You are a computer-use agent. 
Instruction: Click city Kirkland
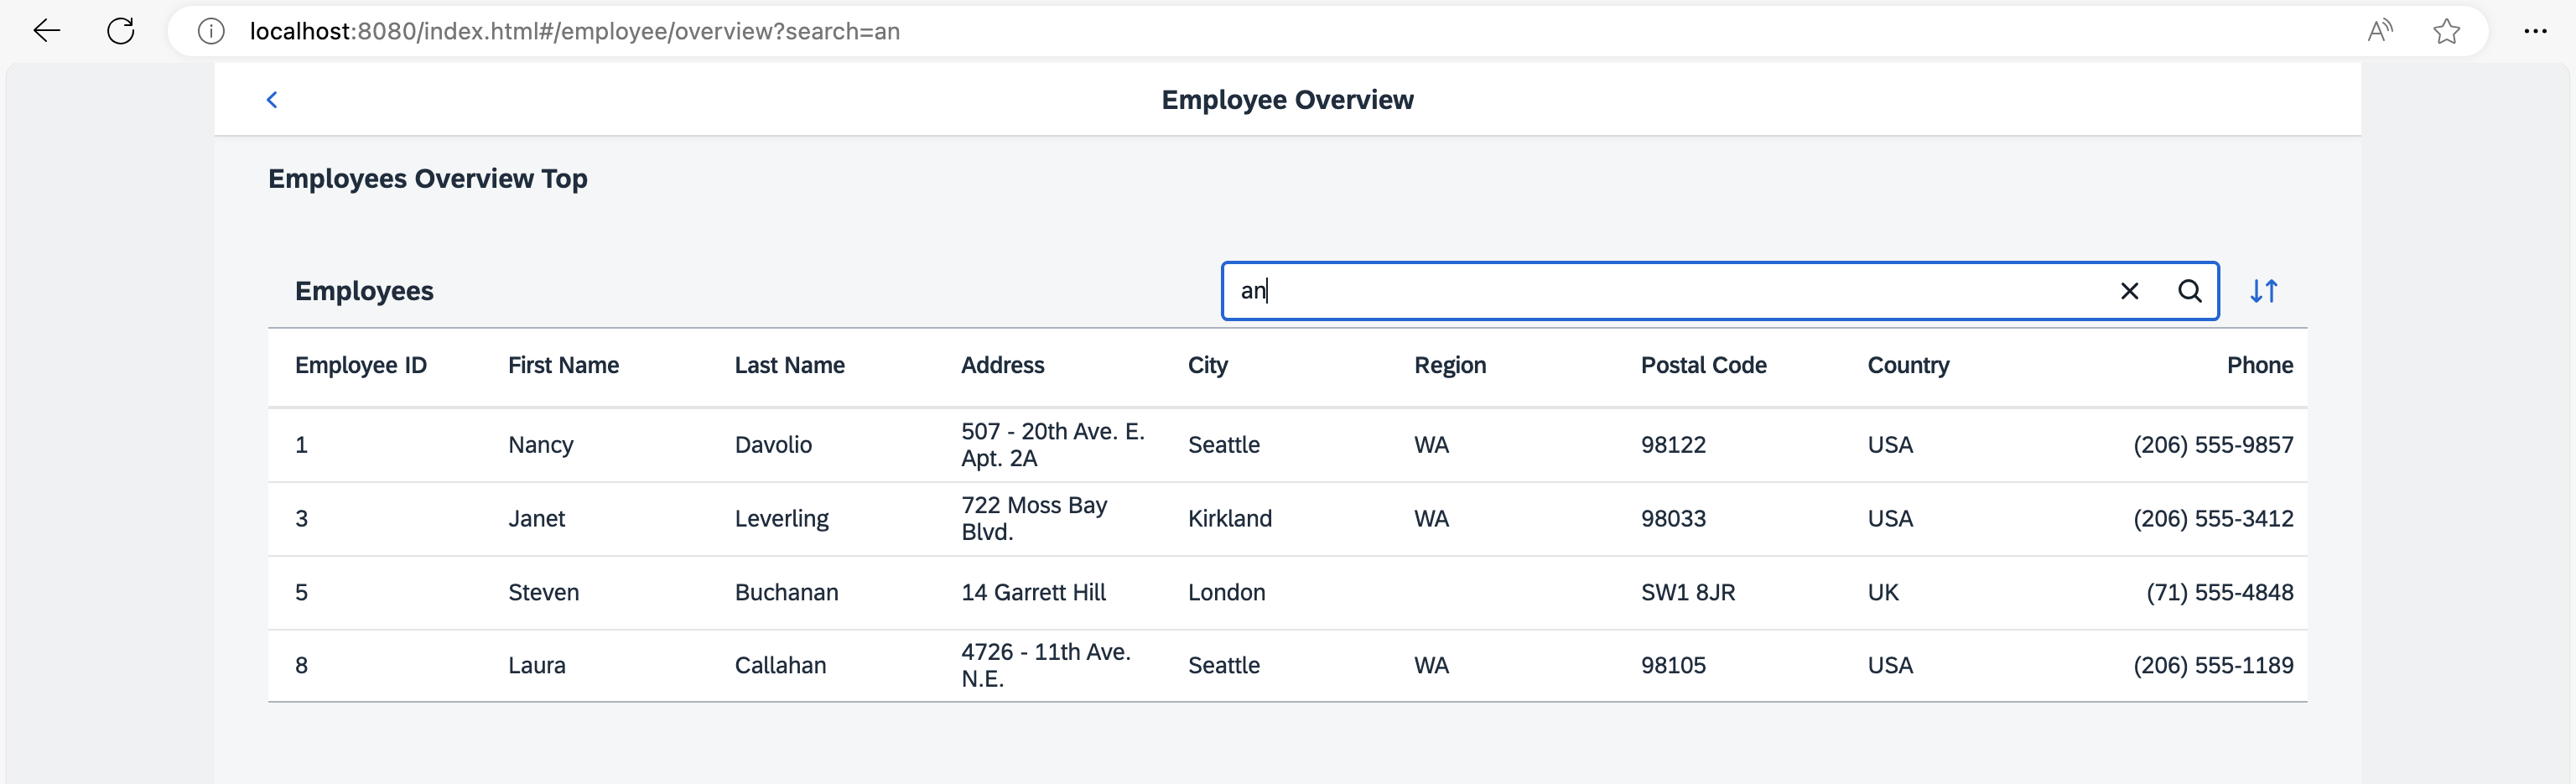[1230, 519]
